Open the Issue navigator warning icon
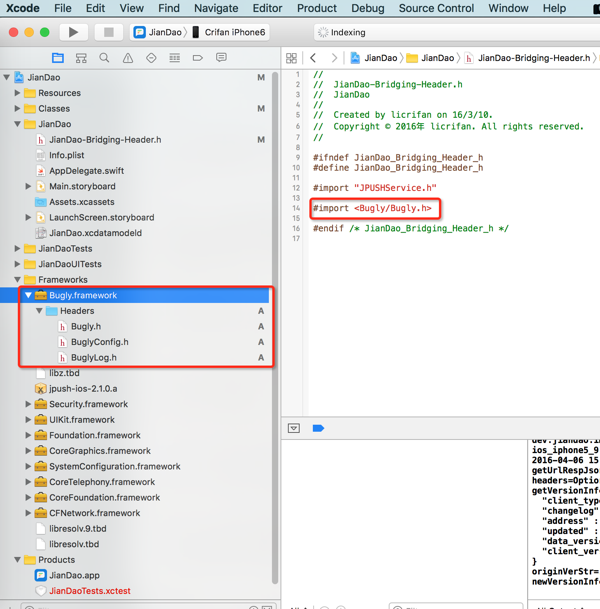This screenshot has height=609, width=600. click(128, 58)
